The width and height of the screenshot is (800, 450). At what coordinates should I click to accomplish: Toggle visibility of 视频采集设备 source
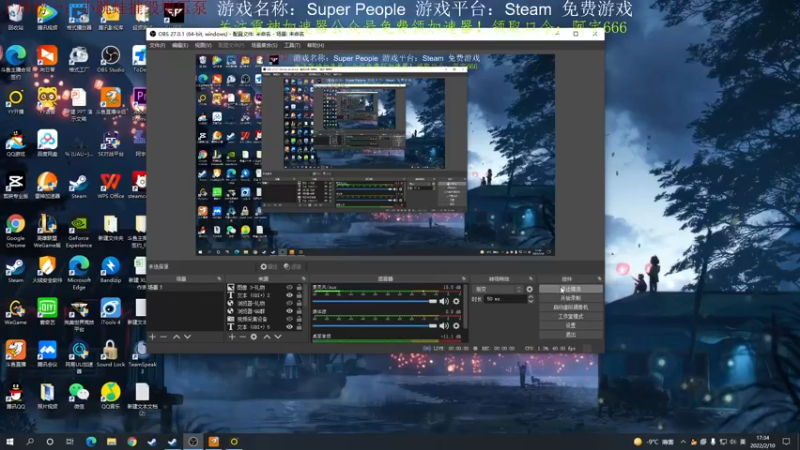(289, 319)
